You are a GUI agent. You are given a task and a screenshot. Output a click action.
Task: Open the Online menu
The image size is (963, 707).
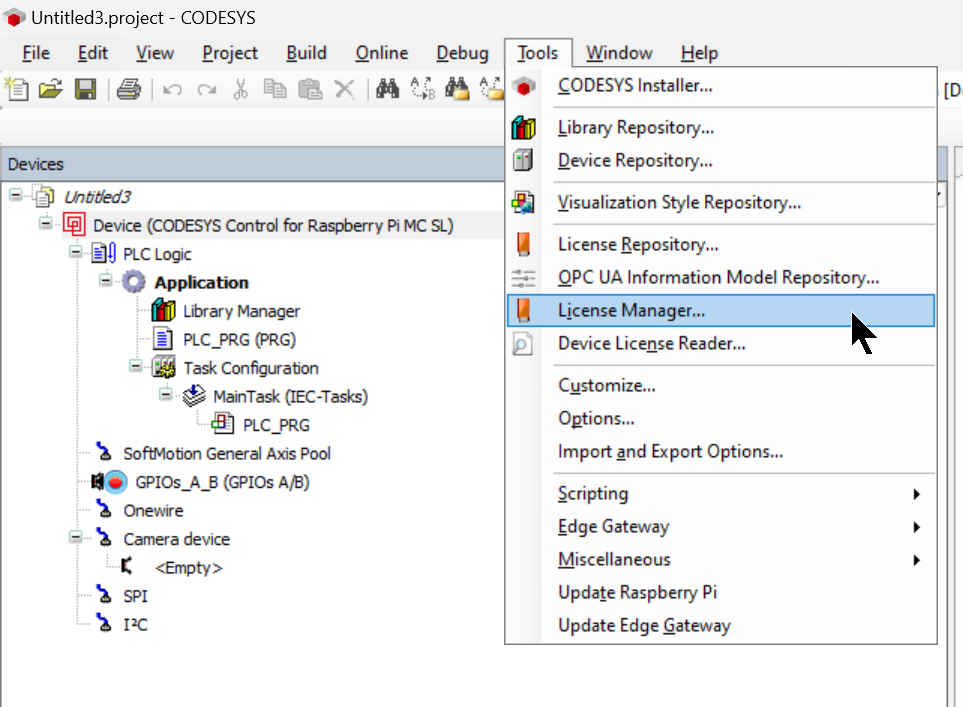tap(381, 53)
